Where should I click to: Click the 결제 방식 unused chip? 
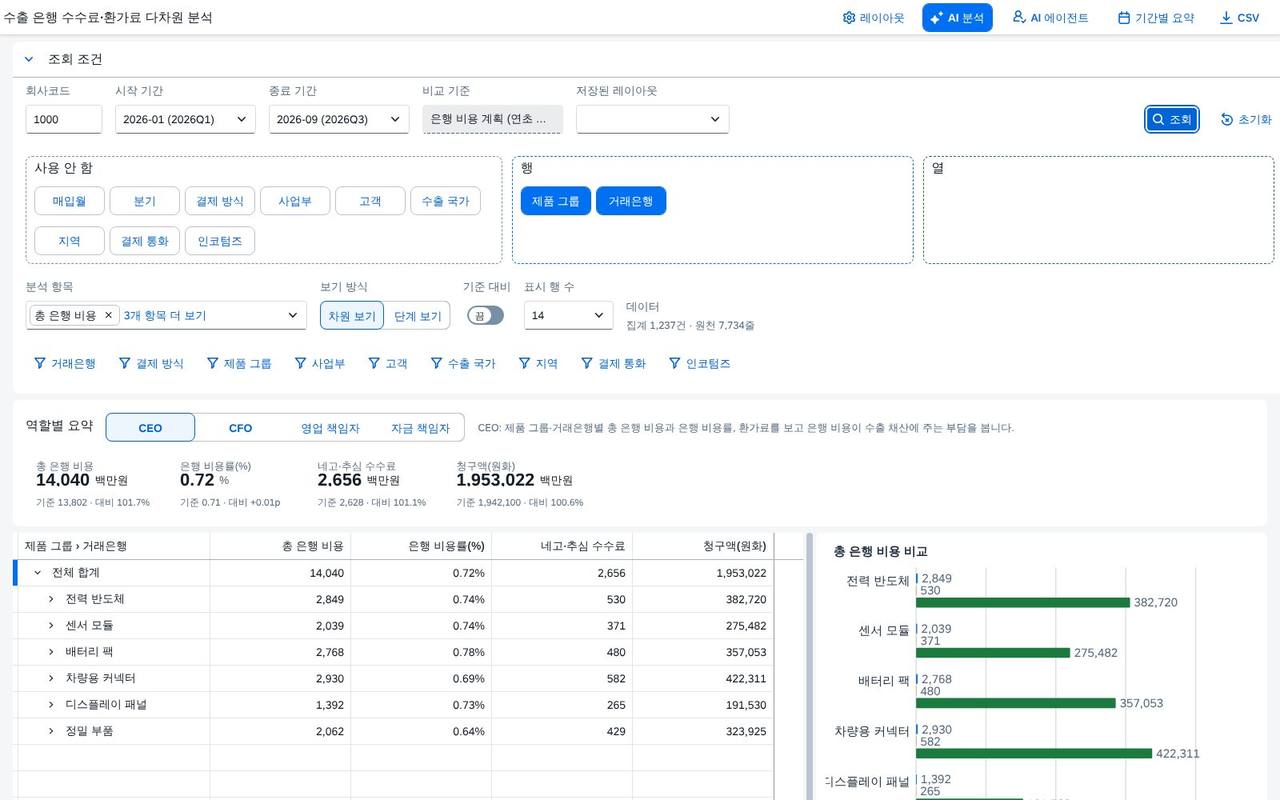point(220,201)
